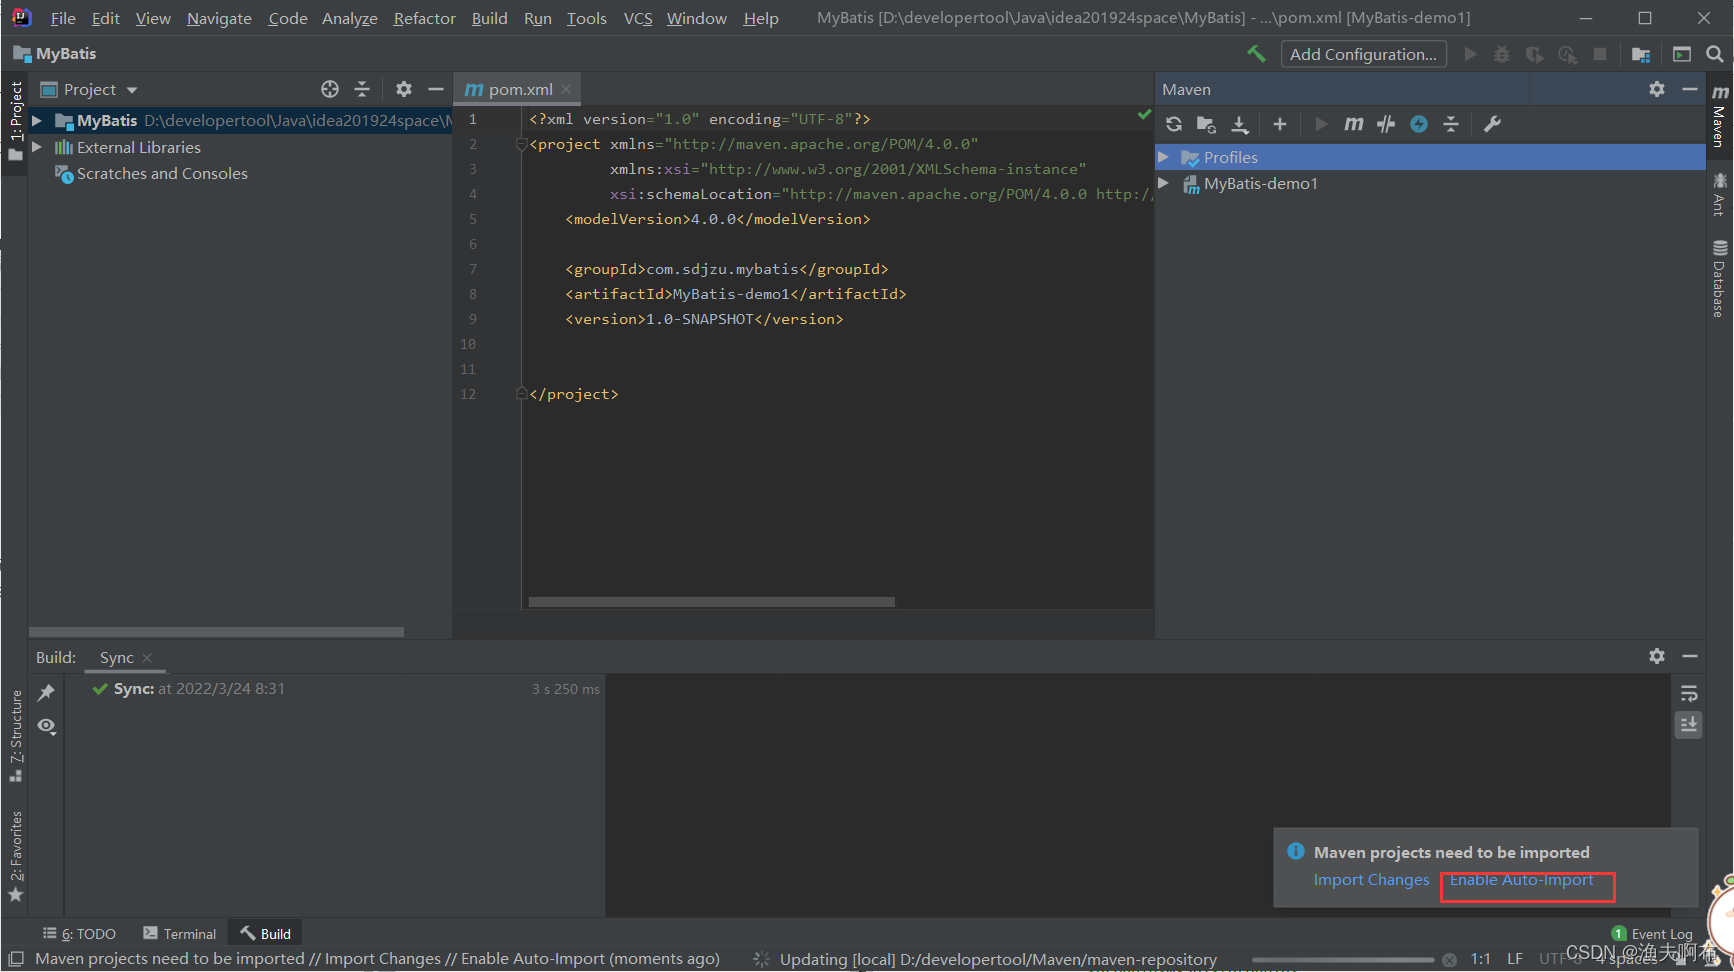
Task: Select Scratches and Consoles item
Action: coord(162,173)
